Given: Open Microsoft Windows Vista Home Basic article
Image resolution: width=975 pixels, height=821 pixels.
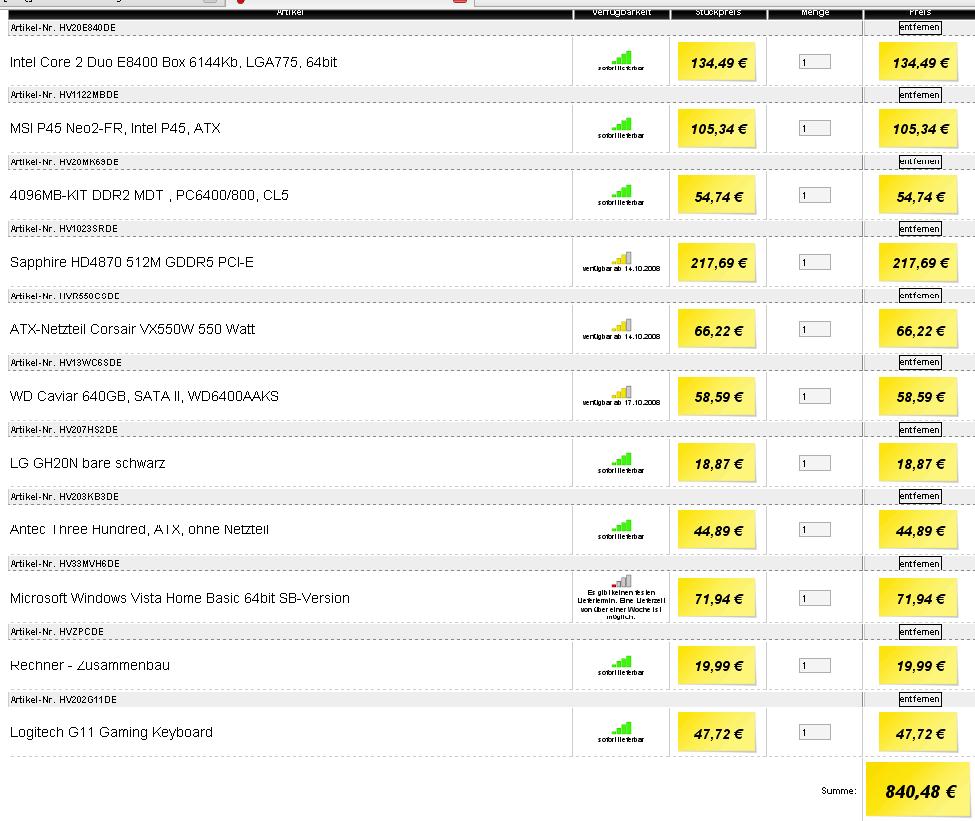Looking at the screenshot, I should tap(180, 598).
